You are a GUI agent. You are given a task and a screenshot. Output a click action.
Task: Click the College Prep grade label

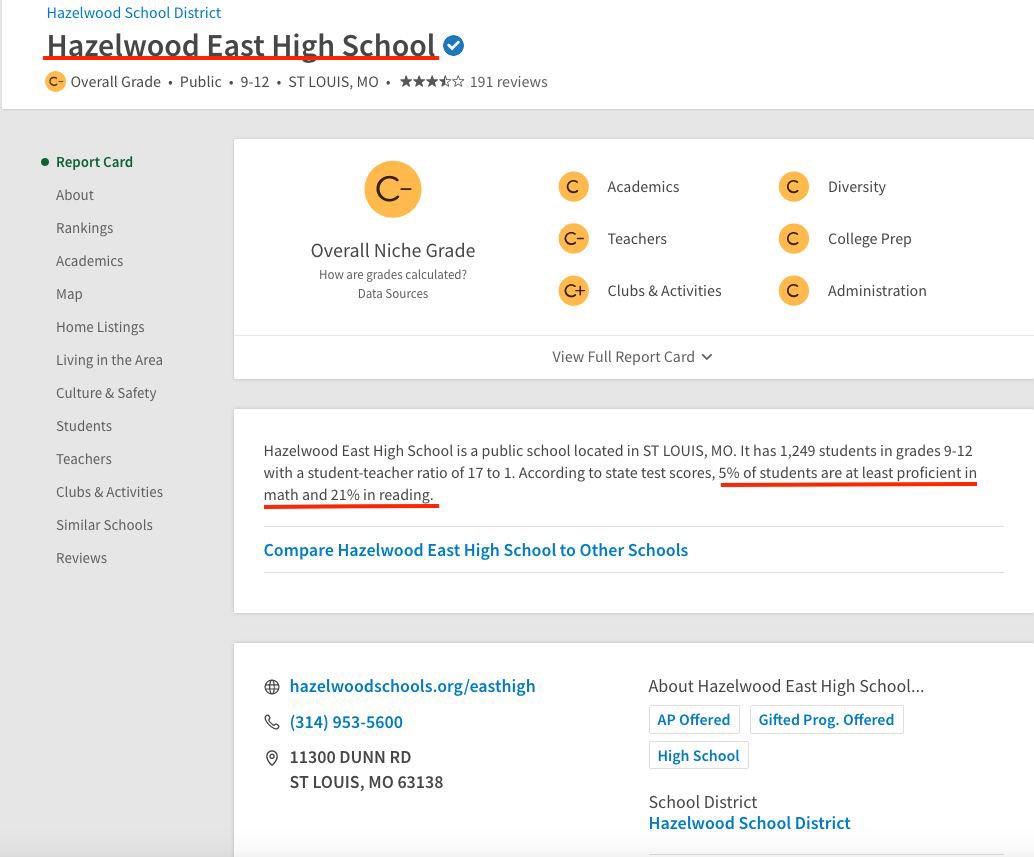869,239
